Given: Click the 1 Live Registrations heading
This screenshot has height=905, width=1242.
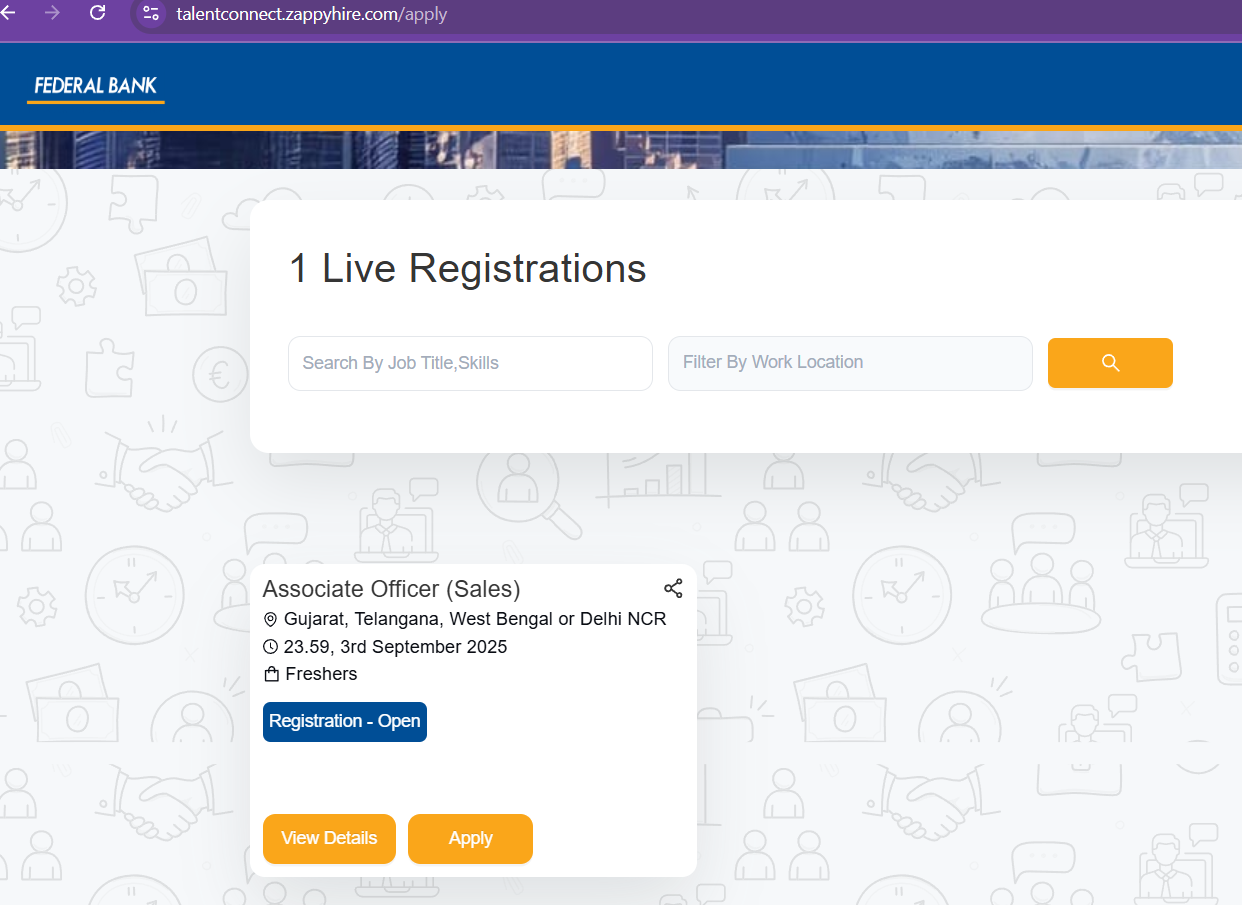Looking at the screenshot, I should (x=467, y=269).
